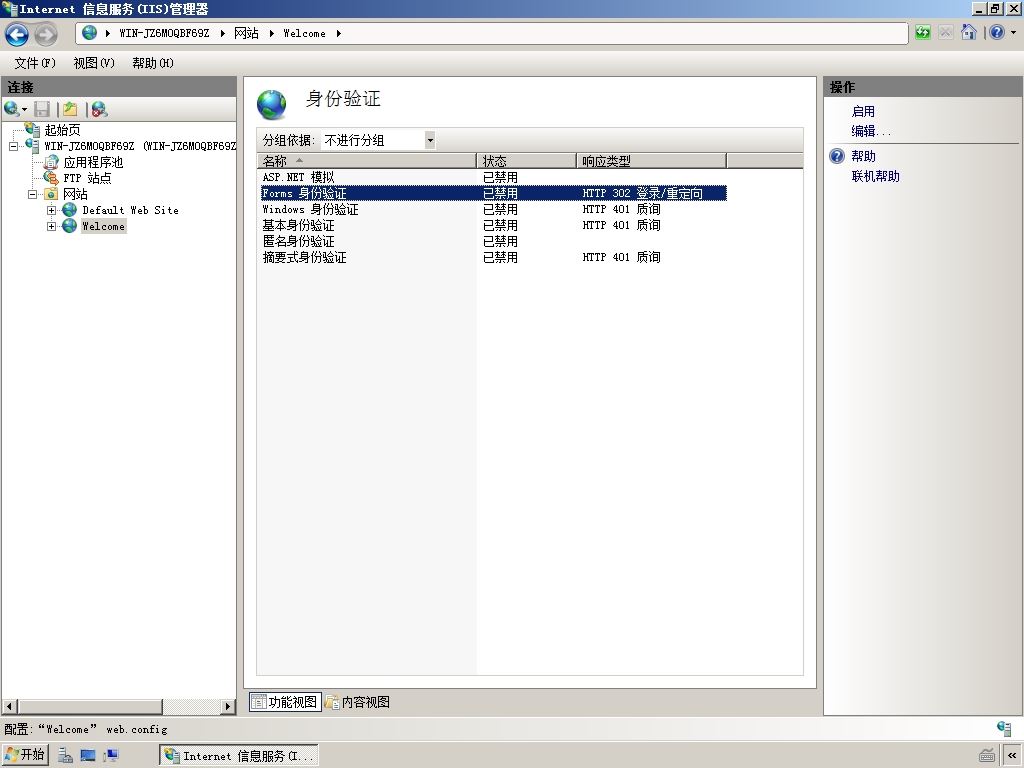Viewport: 1024px width, 768px height.
Task: Select FTP 站点 in the tree
Action: coord(88,178)
